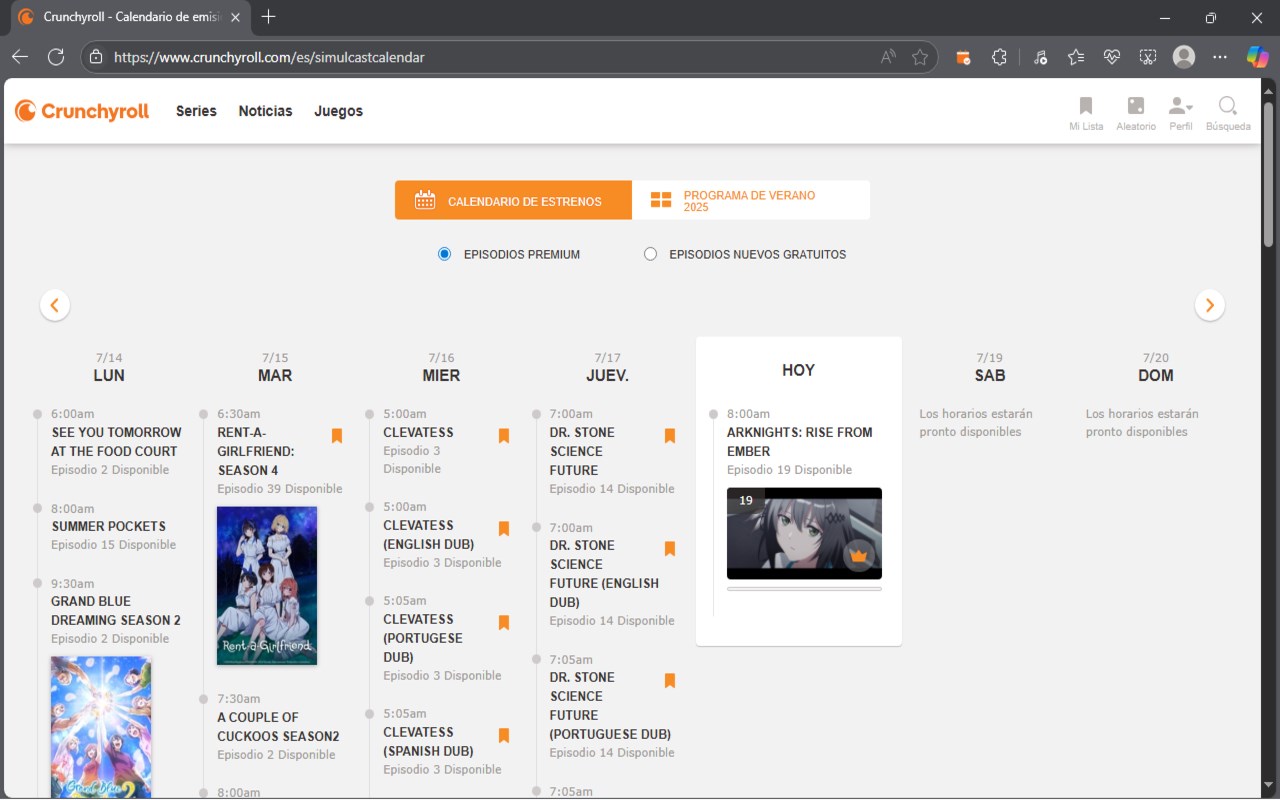Bookmark Clevatess 5:00am Episodio 3 entry
This screenshot has height=800, width=1280.
coord(504,436)
